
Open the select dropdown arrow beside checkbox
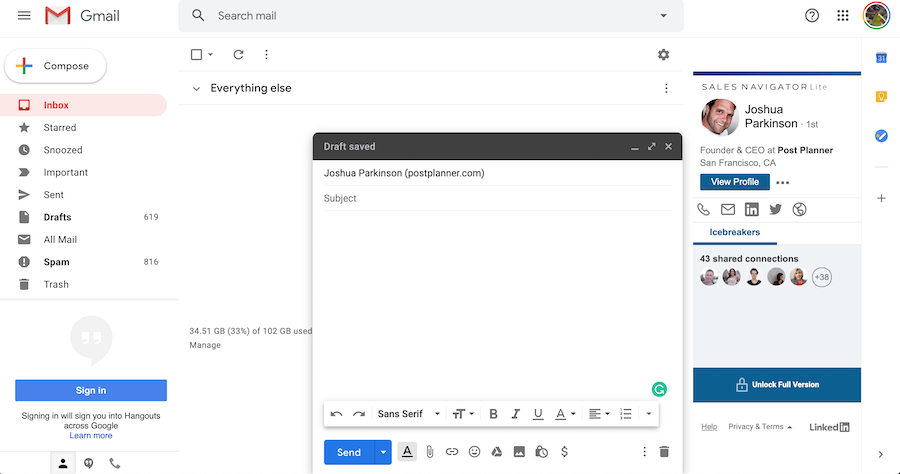point(211,55)
